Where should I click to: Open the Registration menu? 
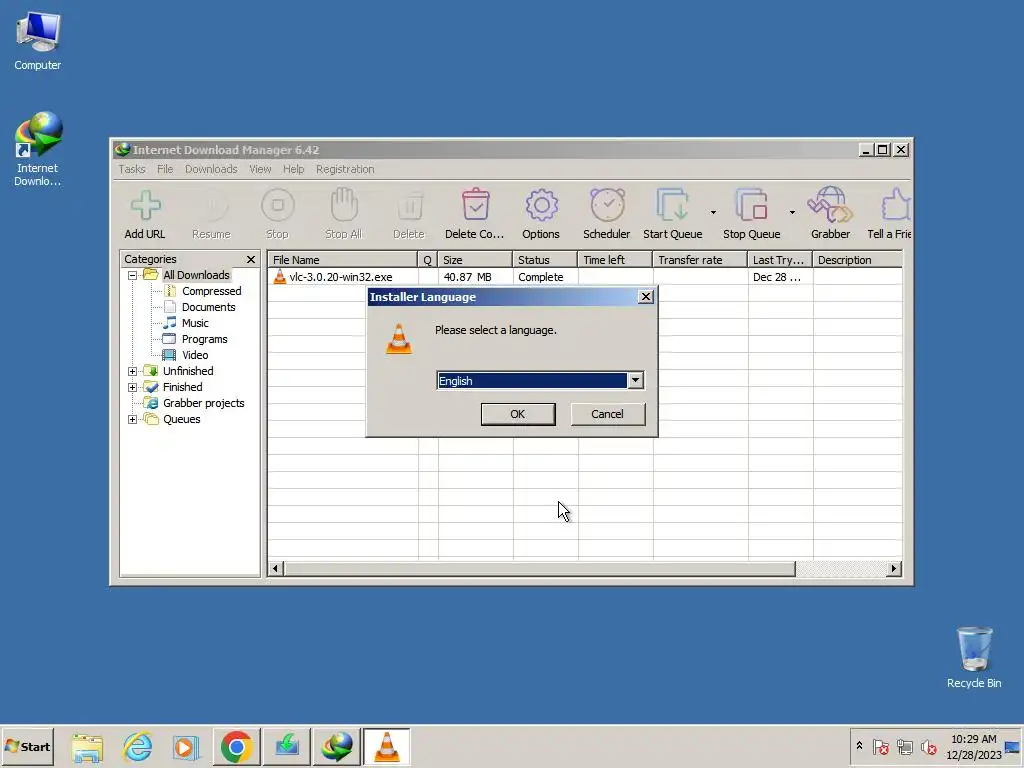(345, 169)
